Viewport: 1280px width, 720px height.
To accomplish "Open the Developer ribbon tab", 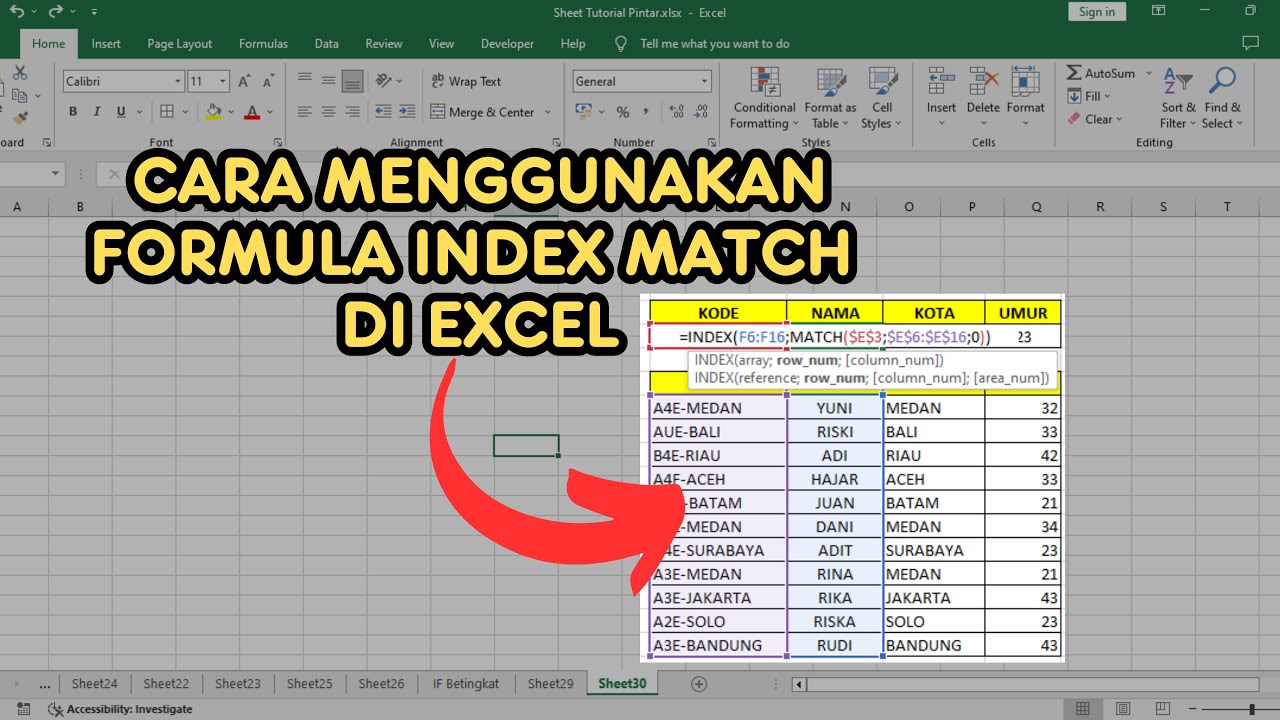I will pos(507,44).
